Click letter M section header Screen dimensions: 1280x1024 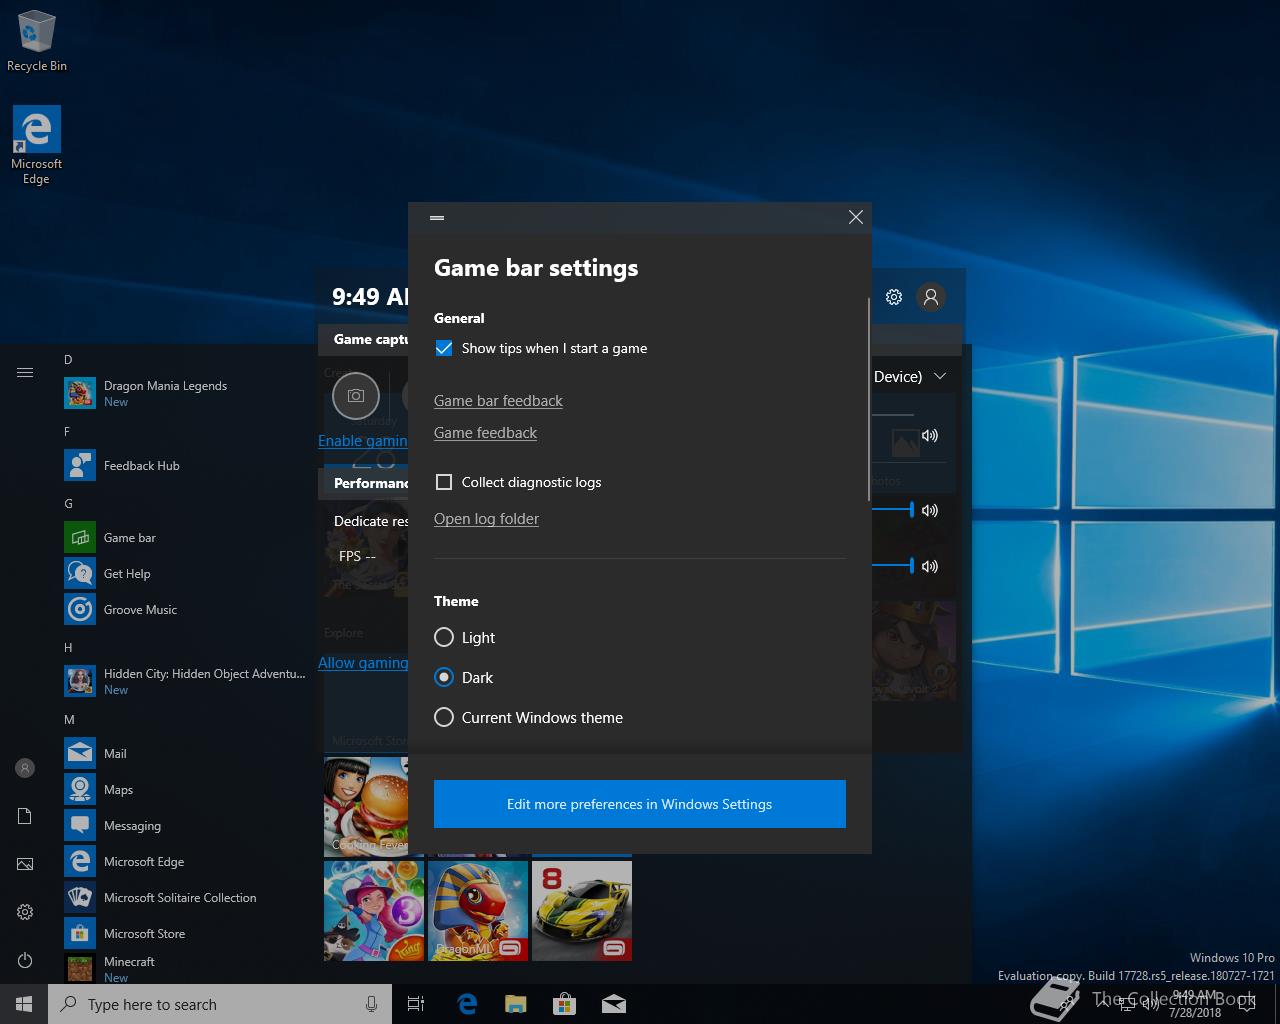69,720
